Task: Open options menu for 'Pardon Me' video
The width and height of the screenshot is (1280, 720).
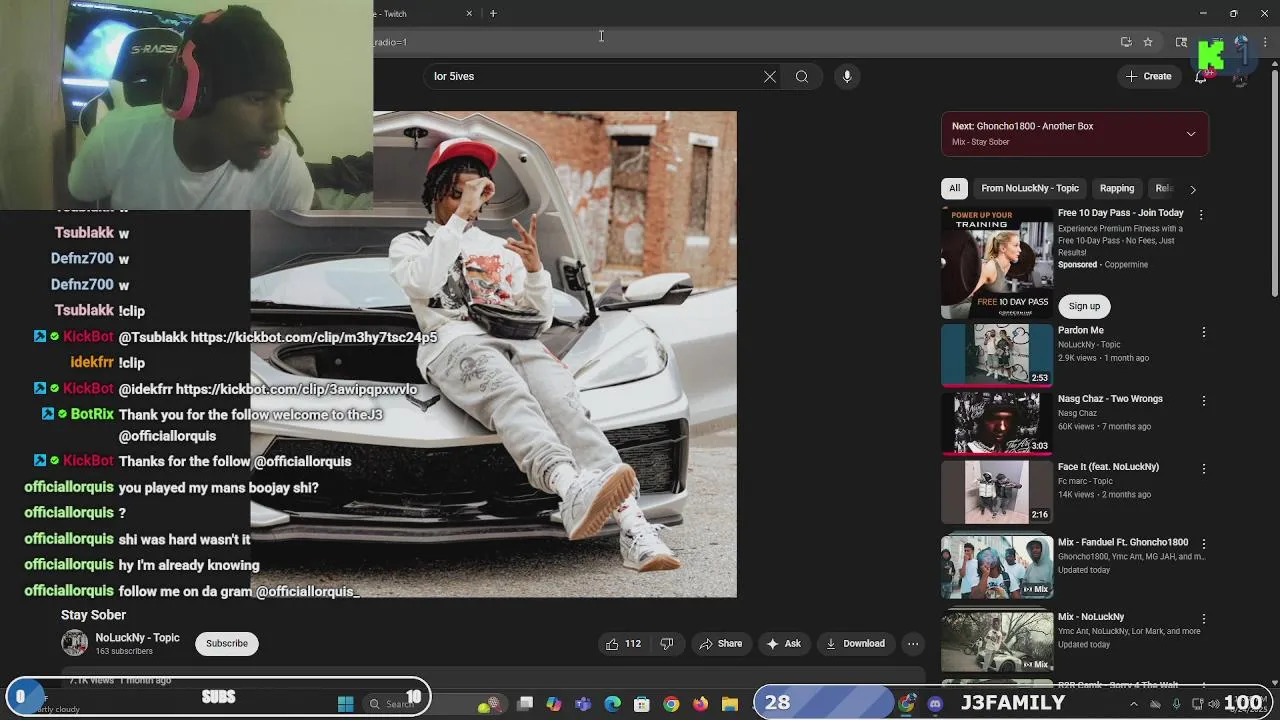Action: point(1204,332)
